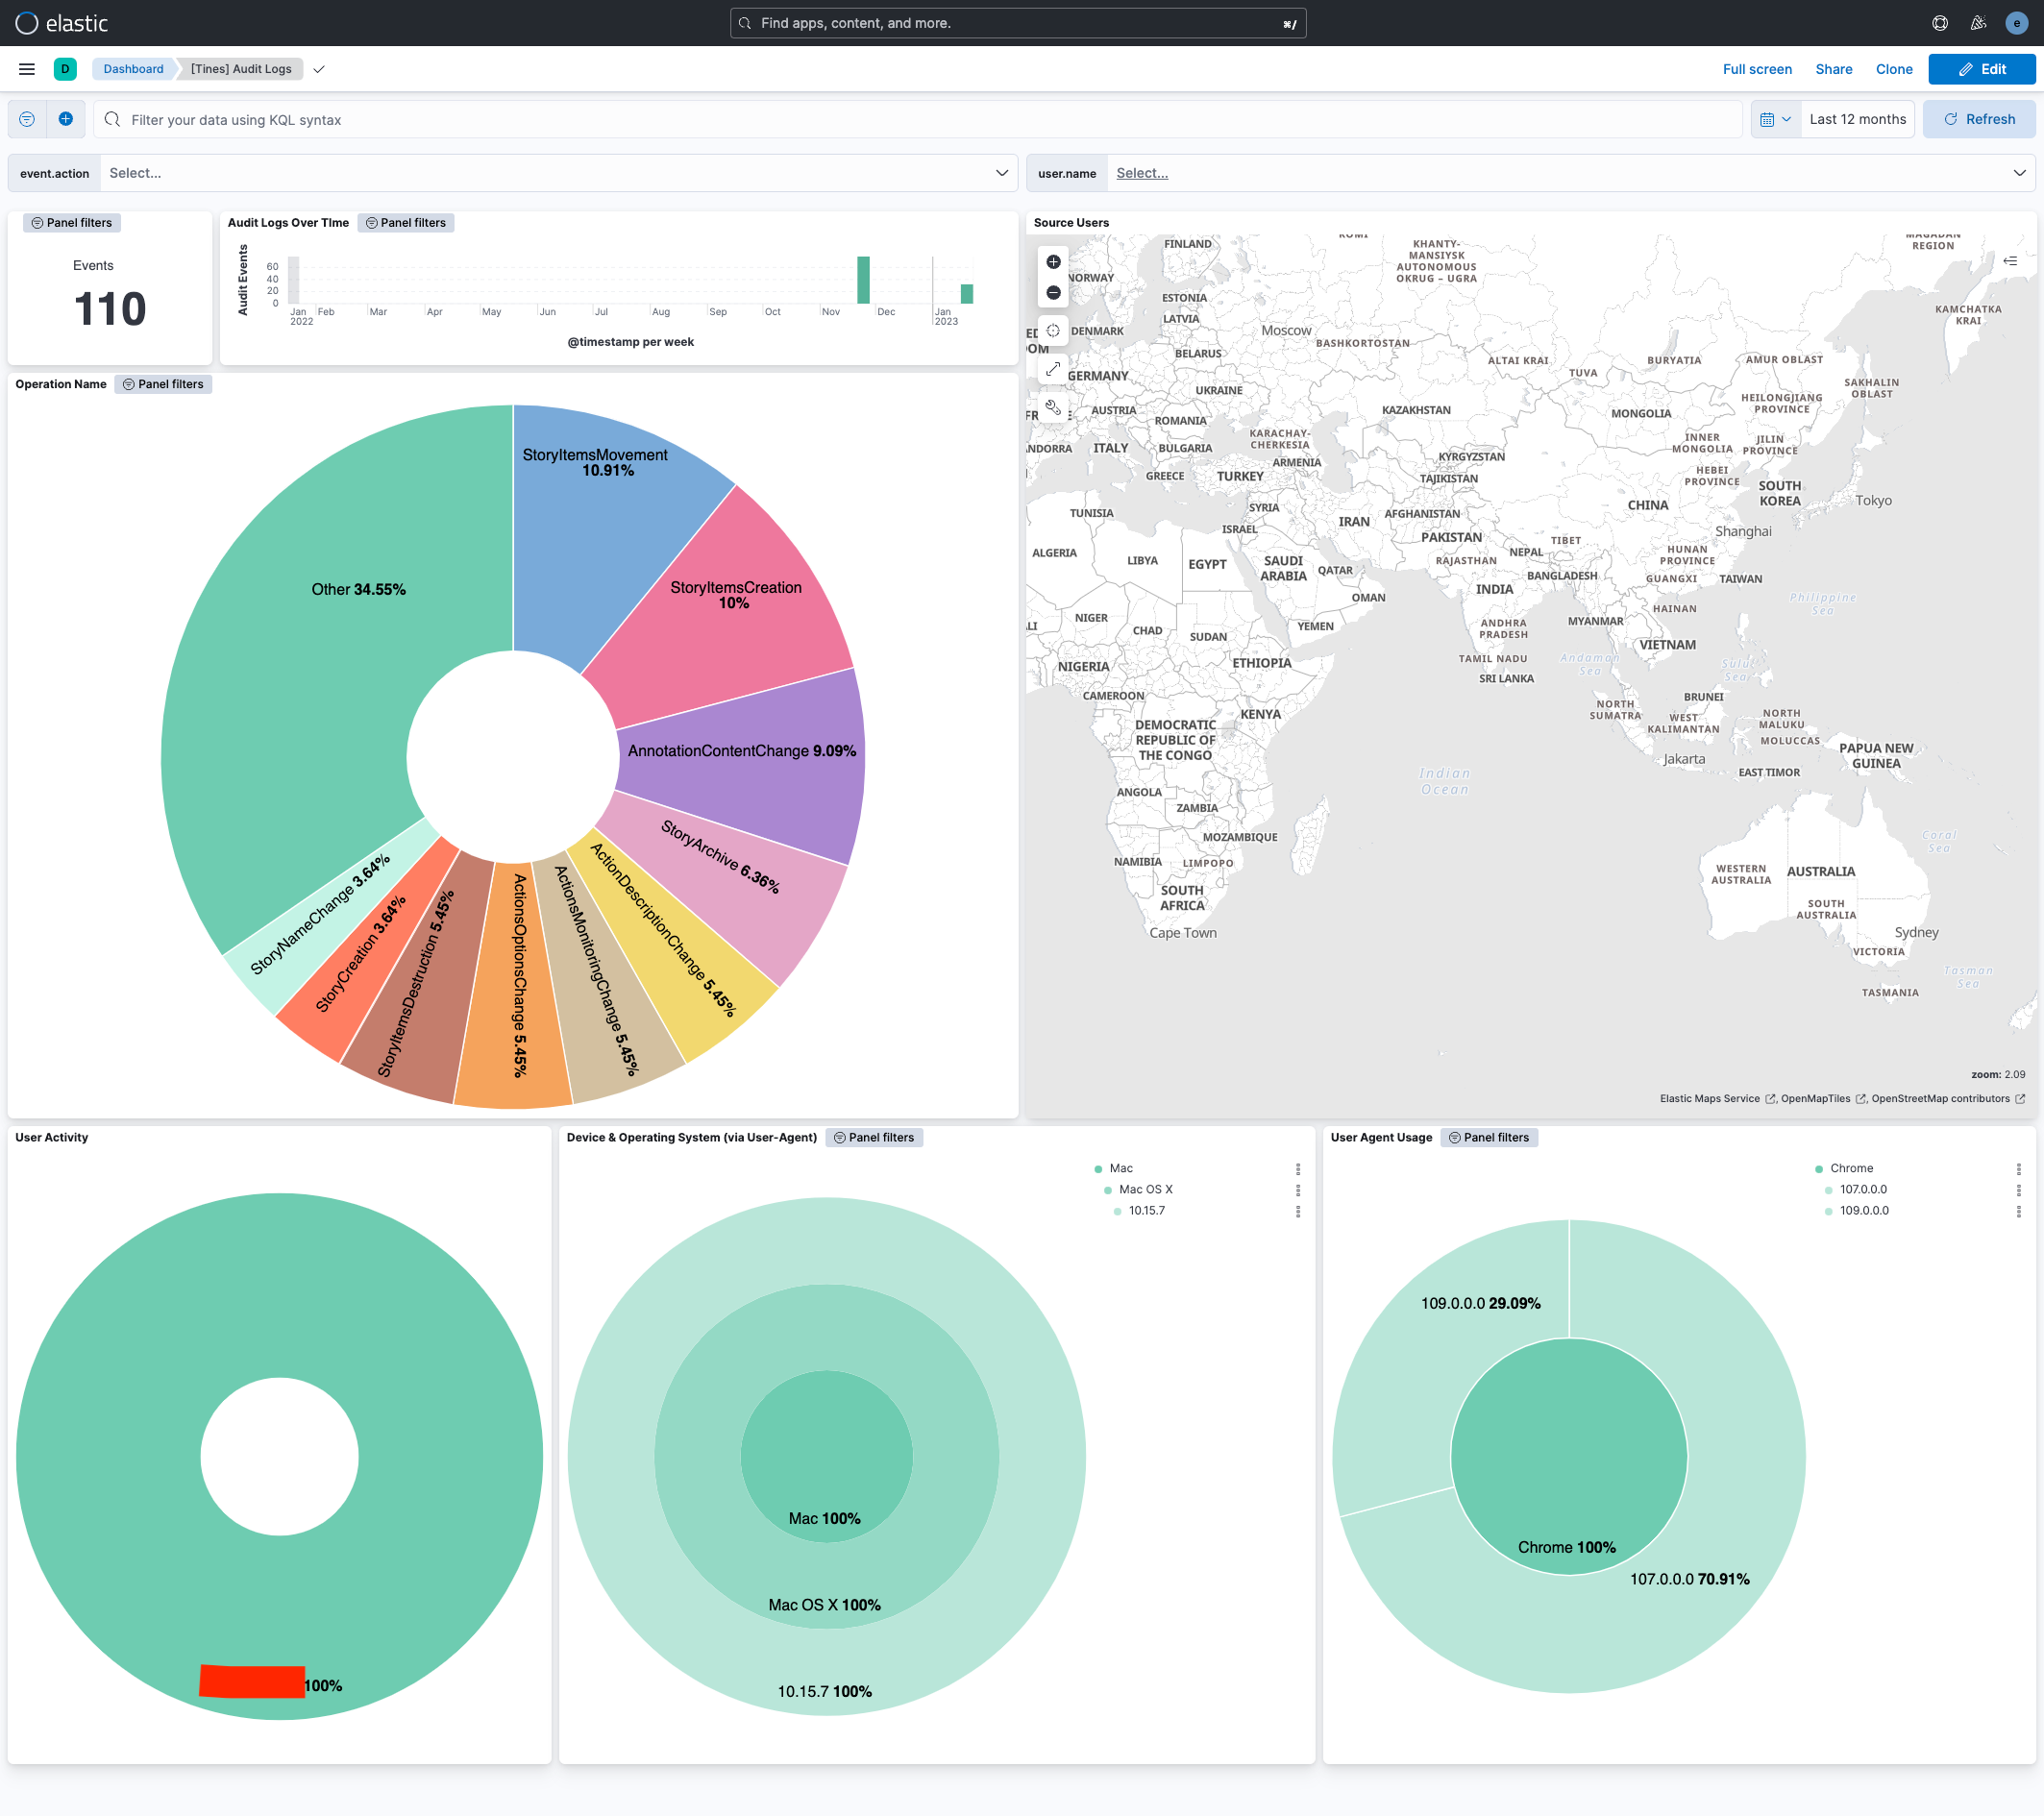
Task: Toggle the 109.0.0.0 legend entry
Action: pyautogui.click(x=1864, y=1210)
